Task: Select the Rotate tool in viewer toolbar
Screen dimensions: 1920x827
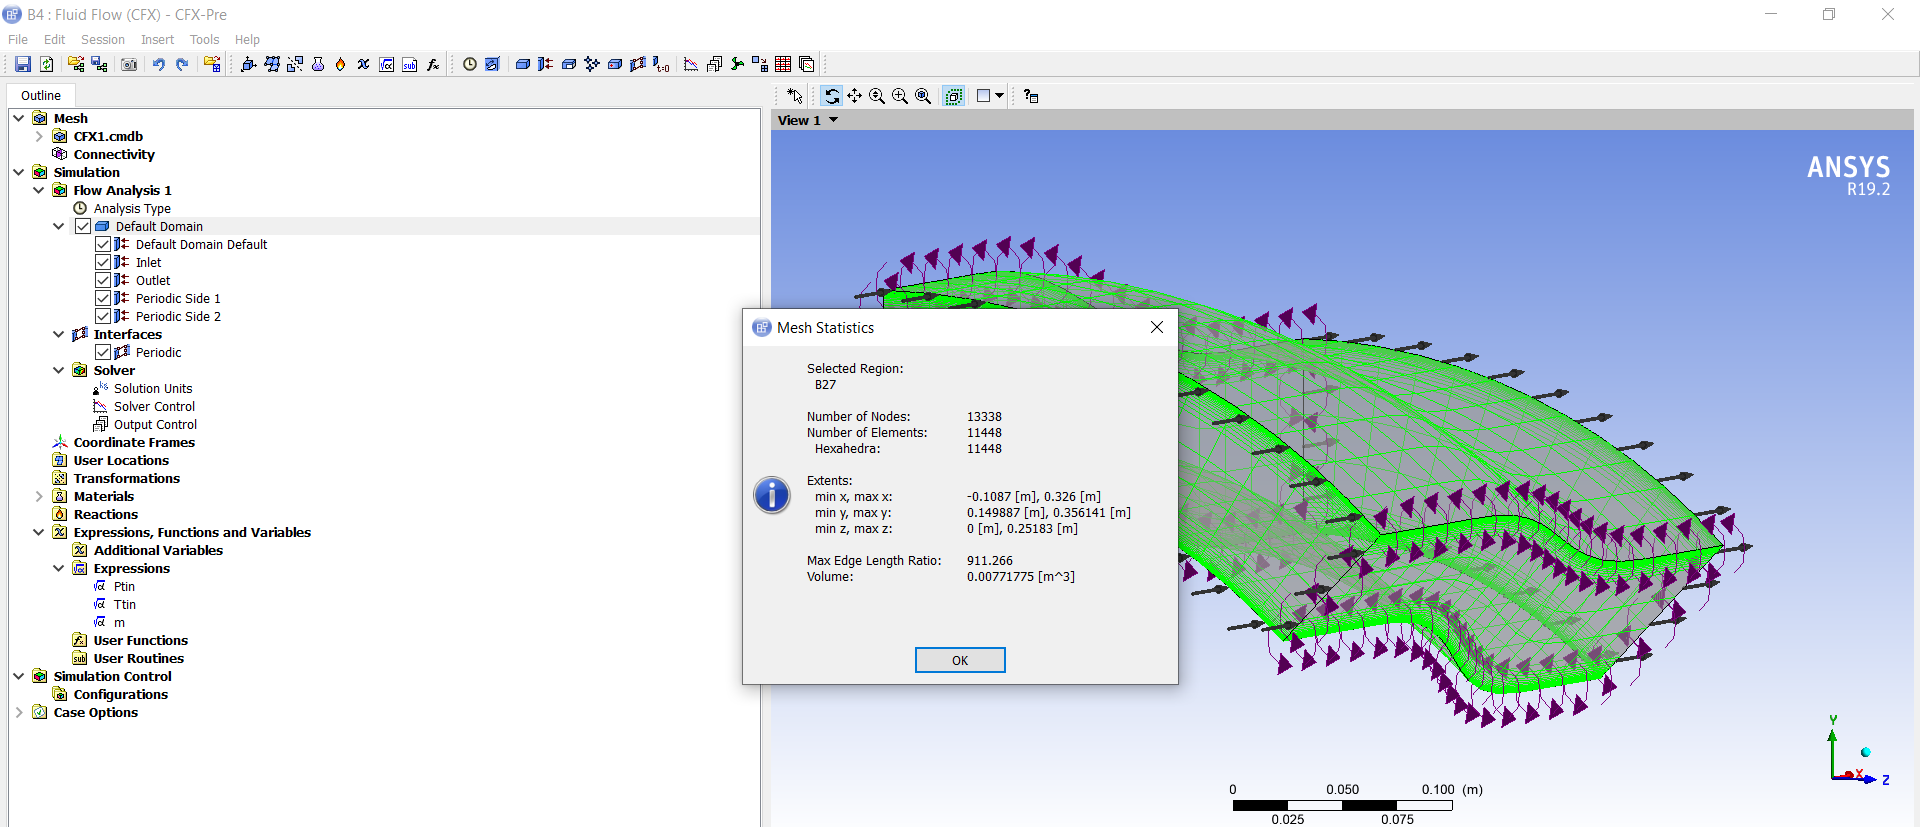Action: pos(831,96)
